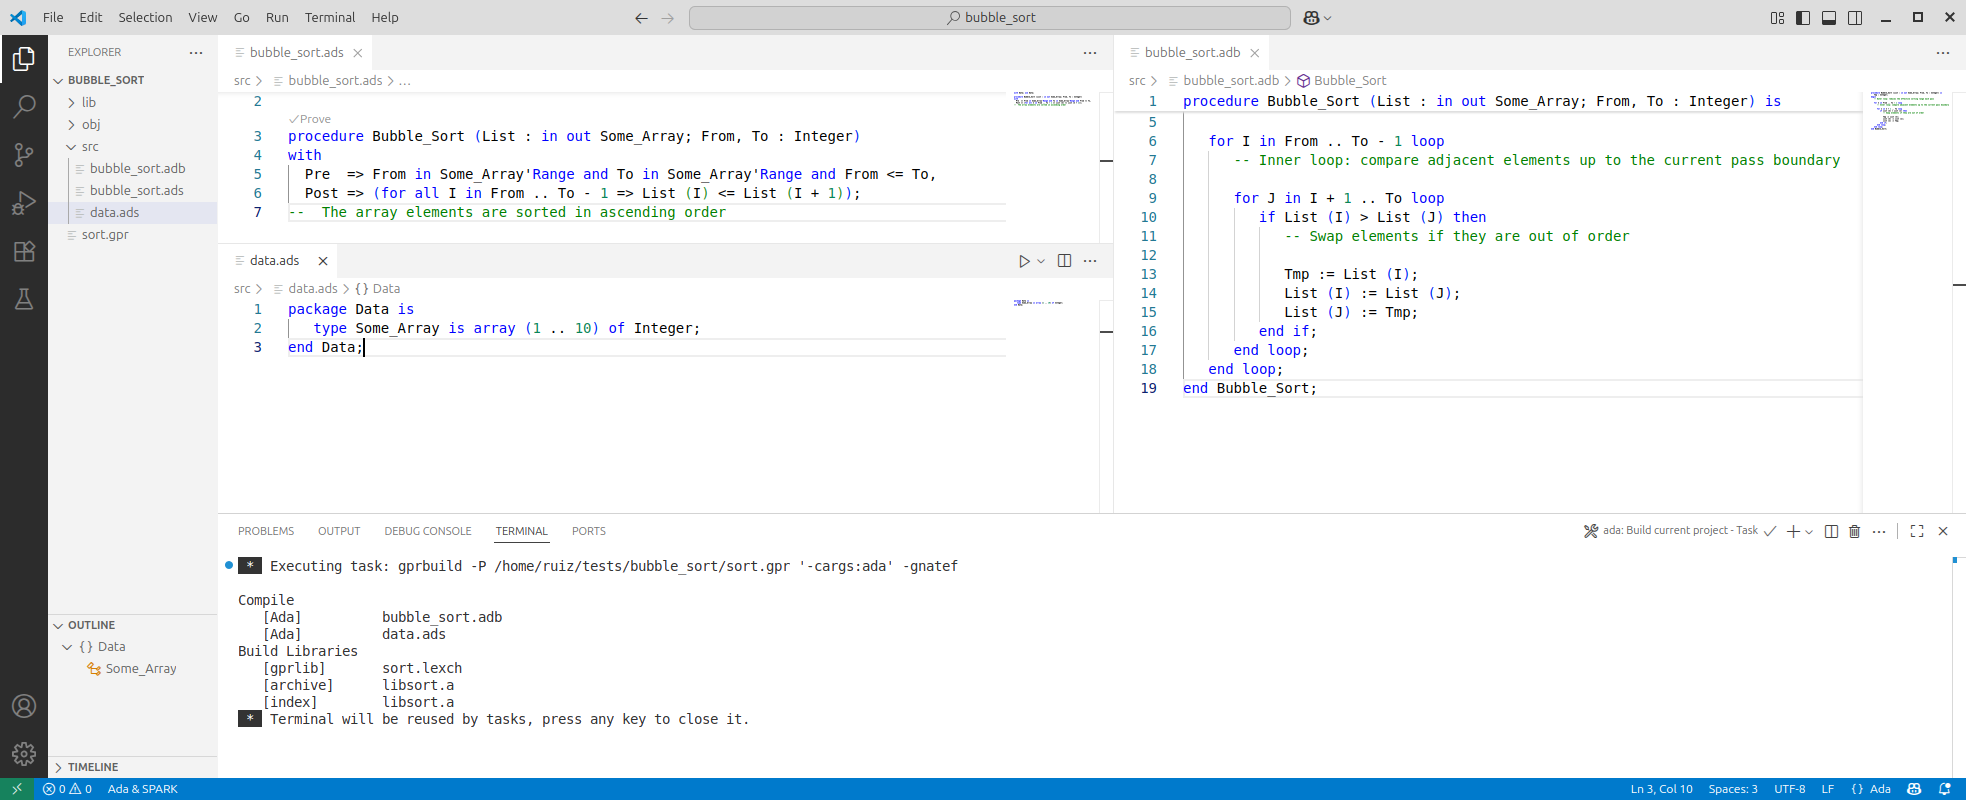Expand the lib folder
Viewport: 1966px width, 800px height.
89,102
